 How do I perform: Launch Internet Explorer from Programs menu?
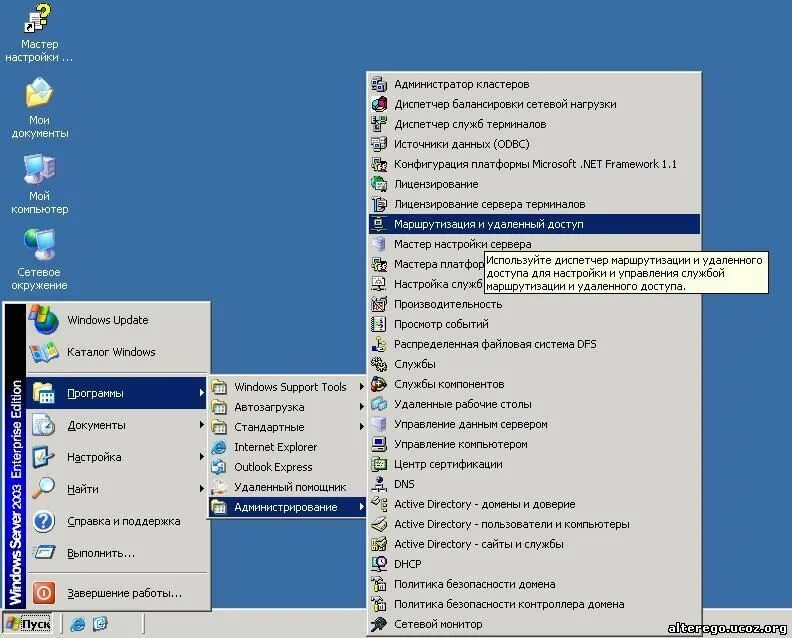[287, 447]
